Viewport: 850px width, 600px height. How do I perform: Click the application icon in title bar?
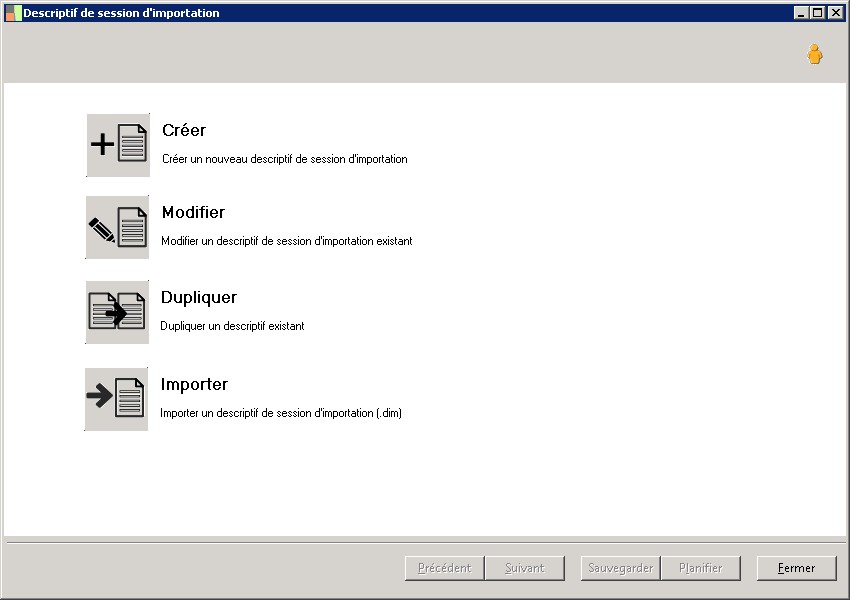(13, 13)
